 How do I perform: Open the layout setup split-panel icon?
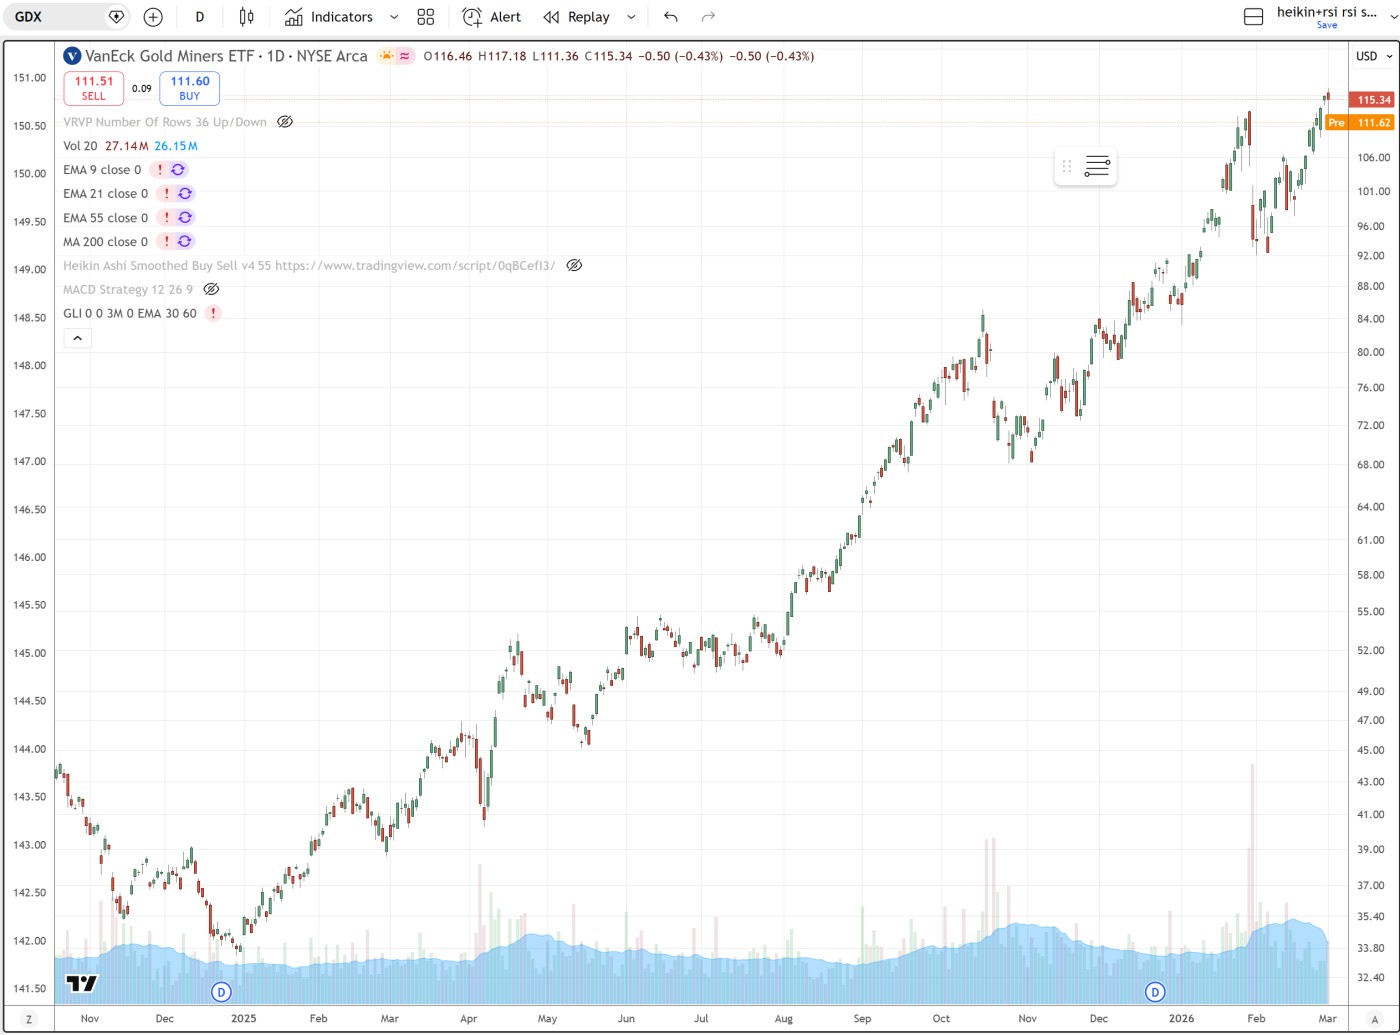tap(1253, 17)
